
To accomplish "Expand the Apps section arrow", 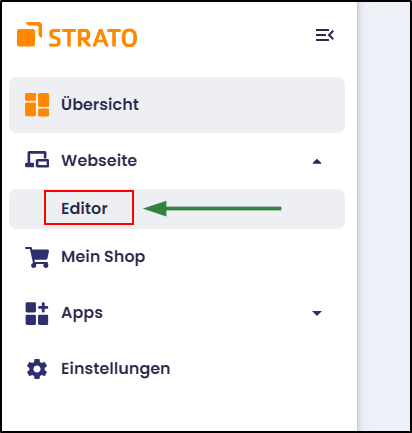I will [317, 313].
